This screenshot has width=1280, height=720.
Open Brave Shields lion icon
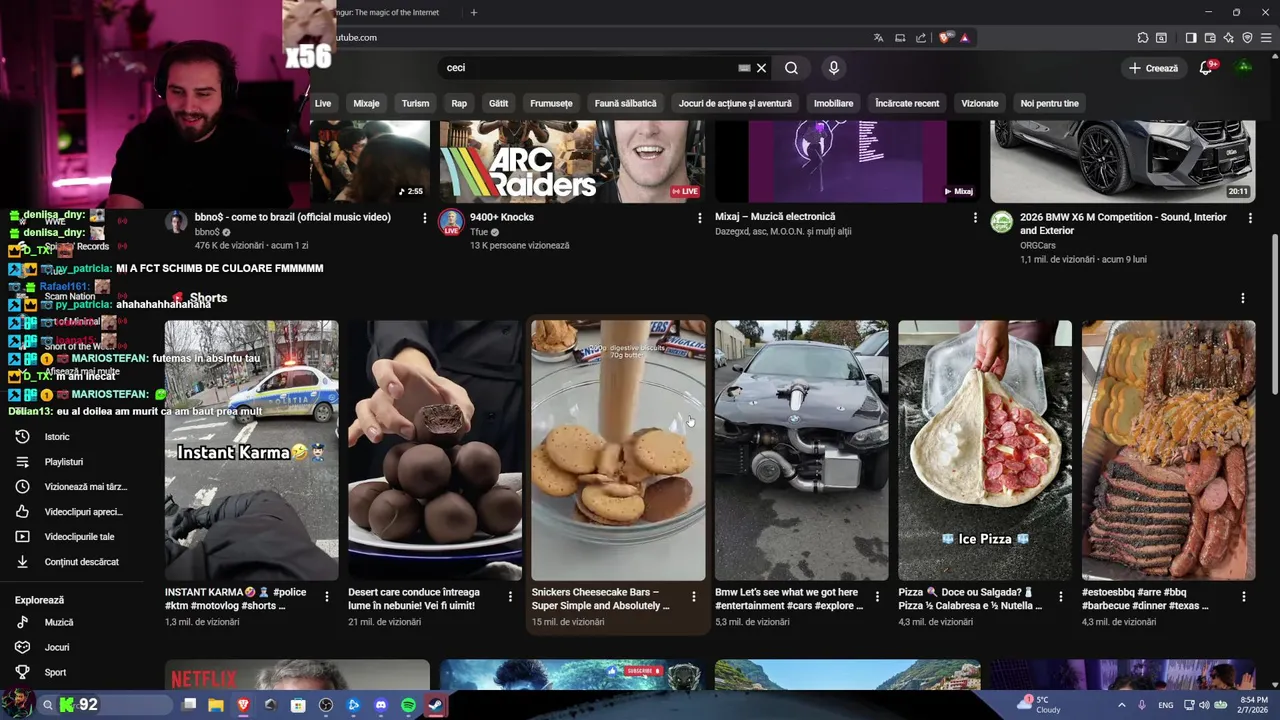[x=944, y=38]
